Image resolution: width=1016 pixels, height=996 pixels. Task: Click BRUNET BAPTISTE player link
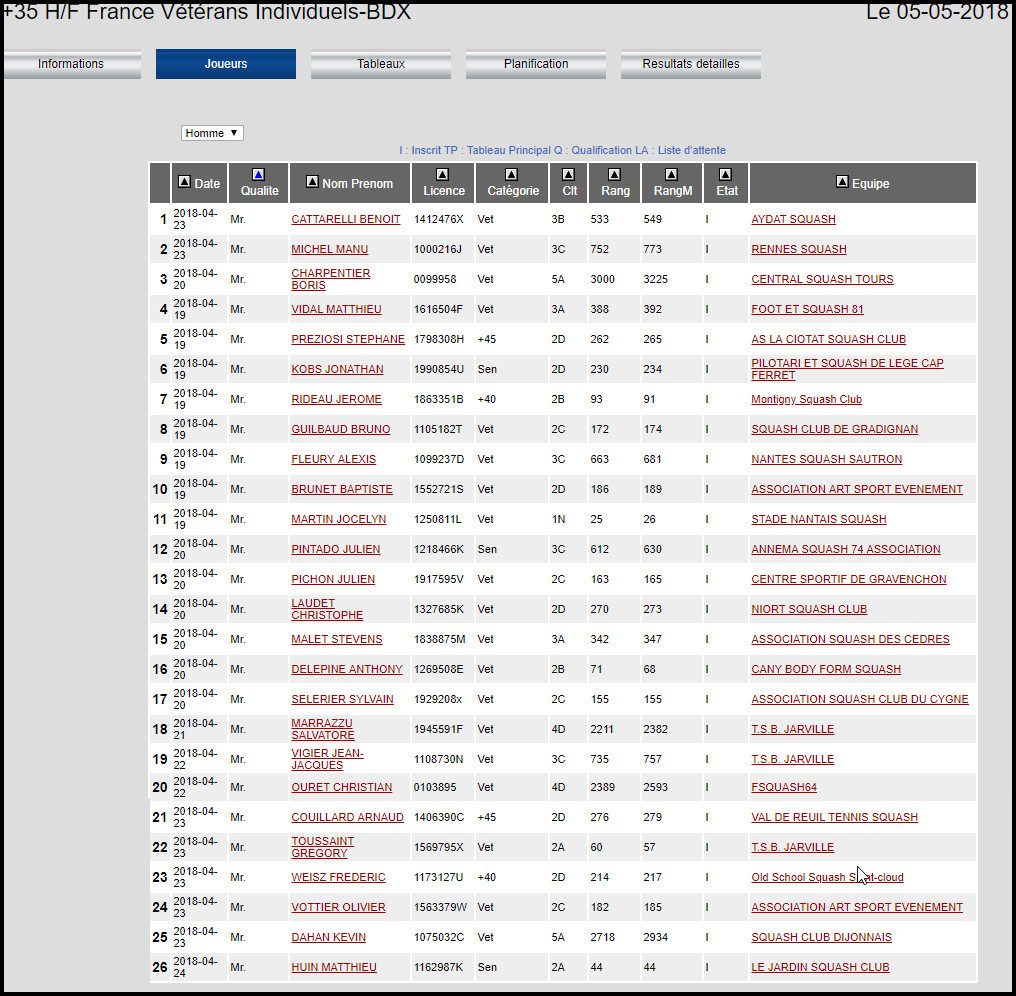pos(342,489)
